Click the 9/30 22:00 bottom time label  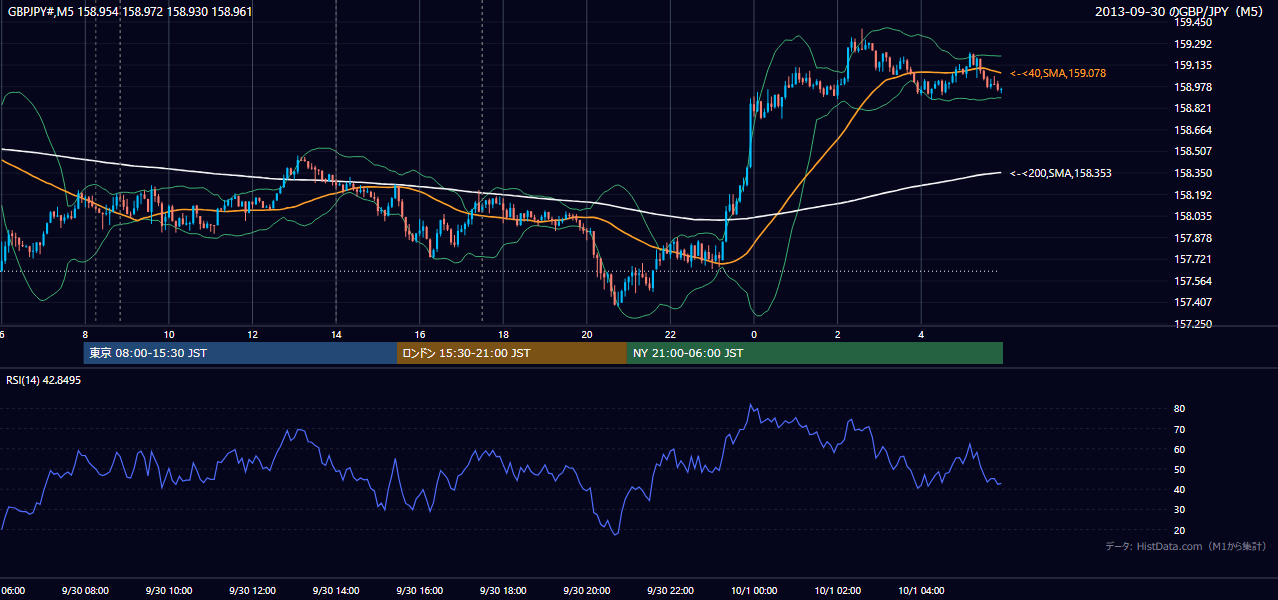670,591
